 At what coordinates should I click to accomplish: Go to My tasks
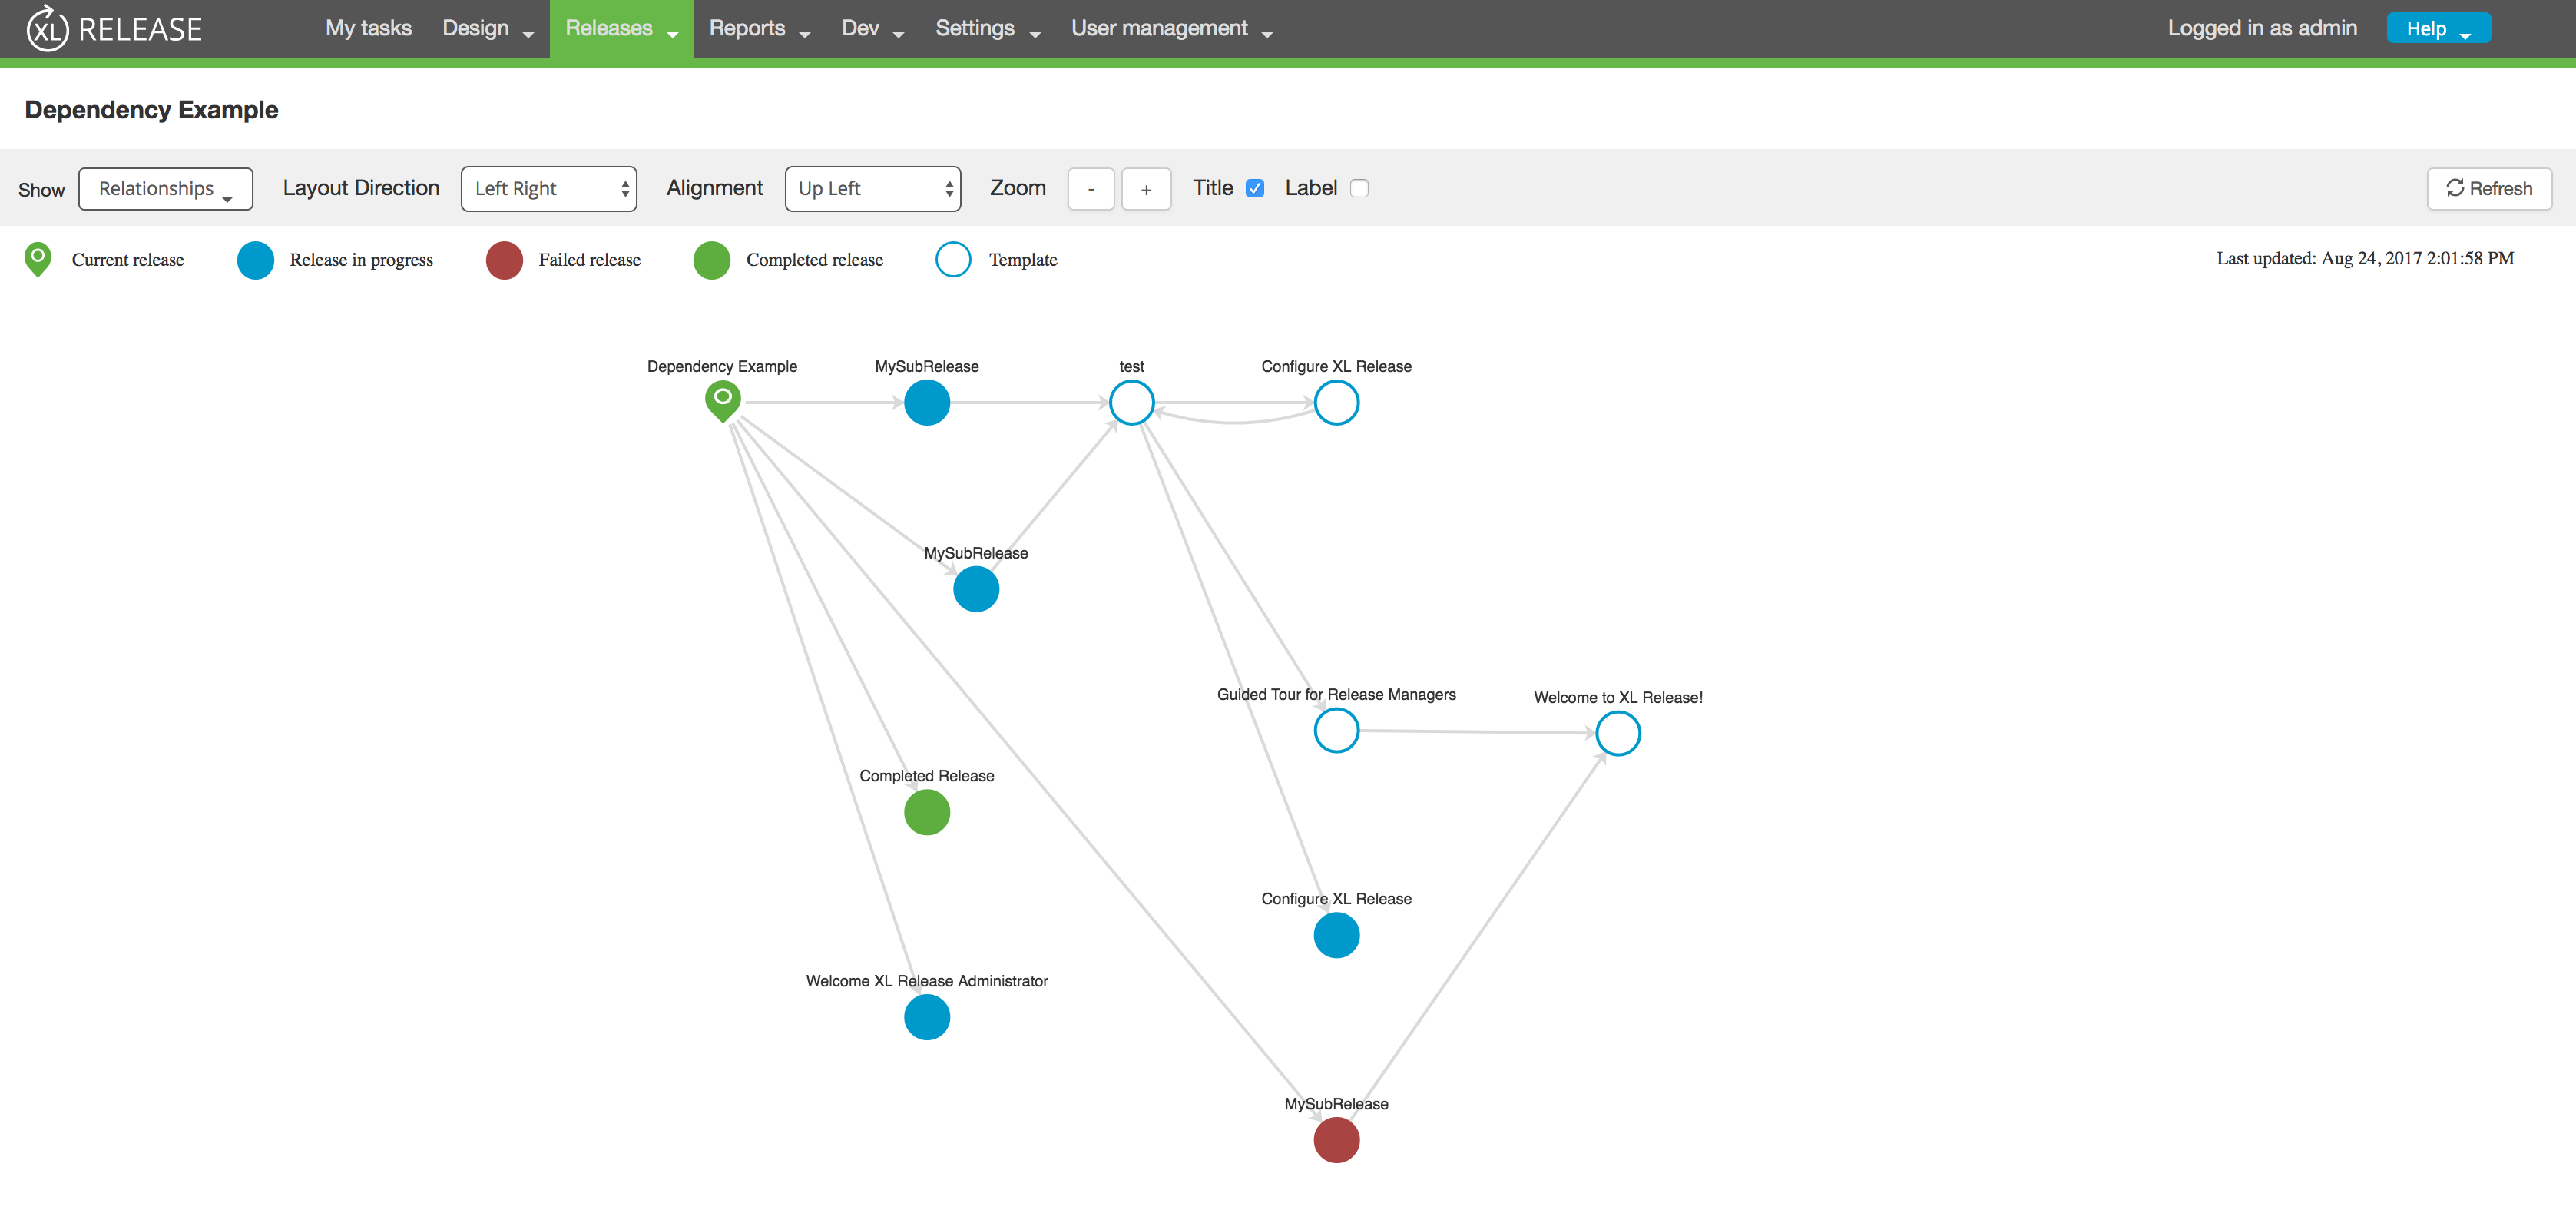click(368, 29)
